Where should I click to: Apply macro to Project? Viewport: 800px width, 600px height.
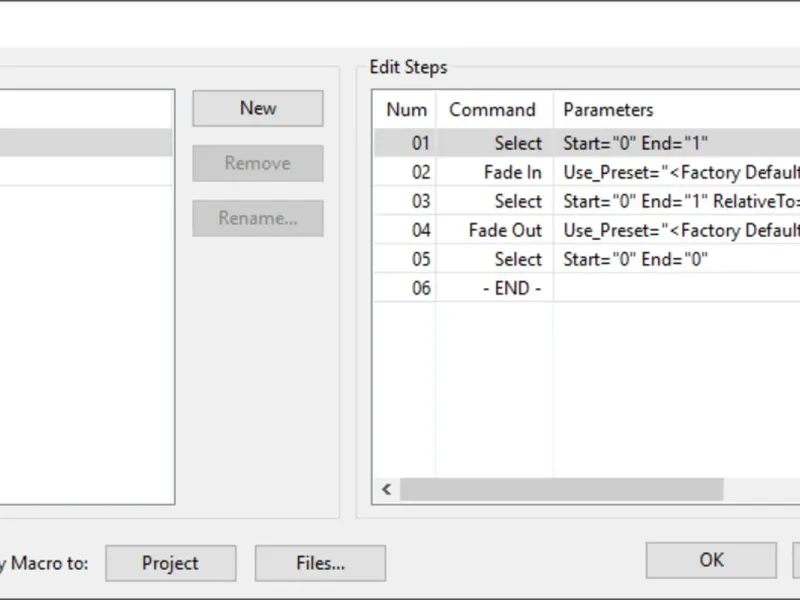point(170,563)
